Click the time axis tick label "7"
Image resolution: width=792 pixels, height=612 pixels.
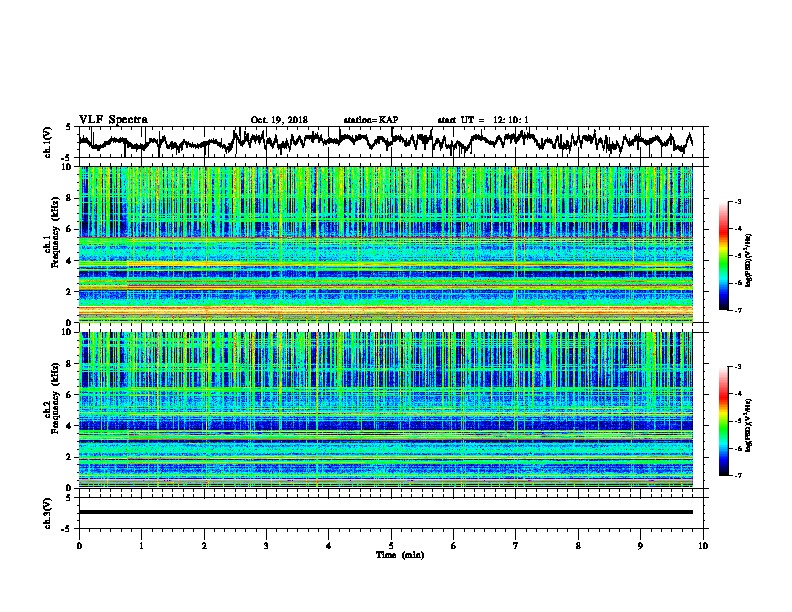516,546
